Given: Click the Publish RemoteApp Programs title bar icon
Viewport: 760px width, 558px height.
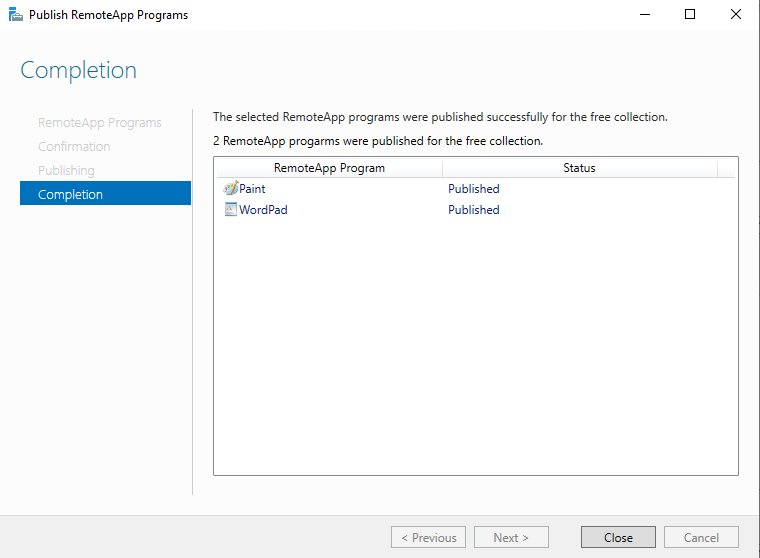Looking at the screenshot, I should 16,15.
